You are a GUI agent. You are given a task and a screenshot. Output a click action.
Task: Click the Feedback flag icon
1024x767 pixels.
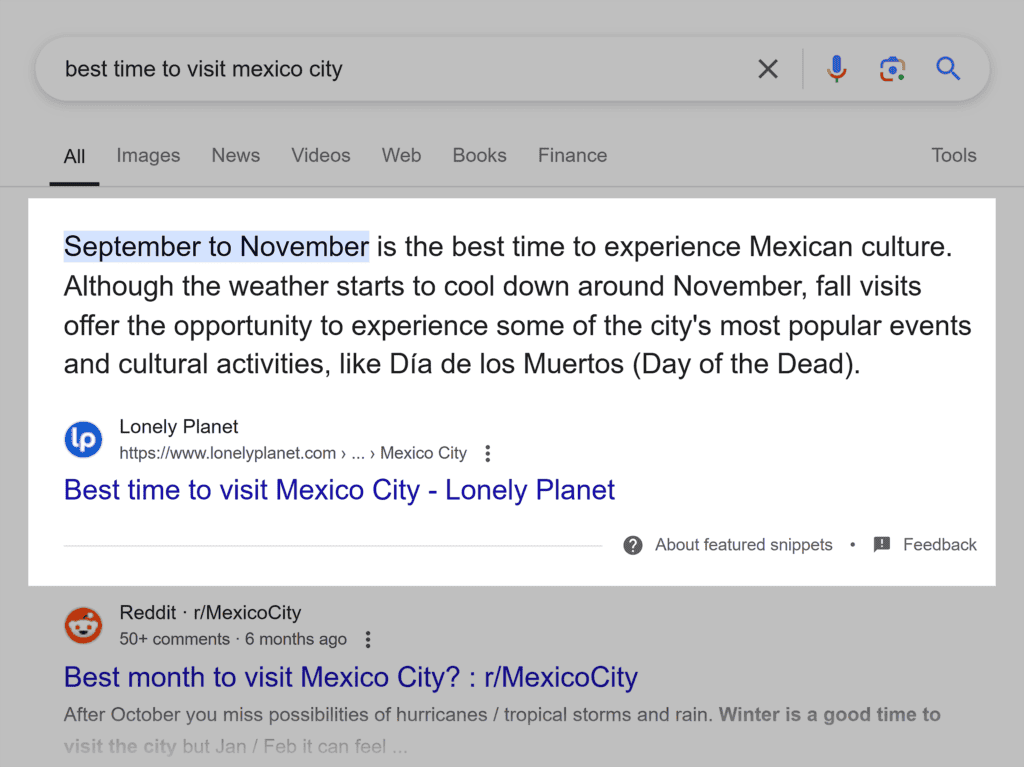(881, 544)
